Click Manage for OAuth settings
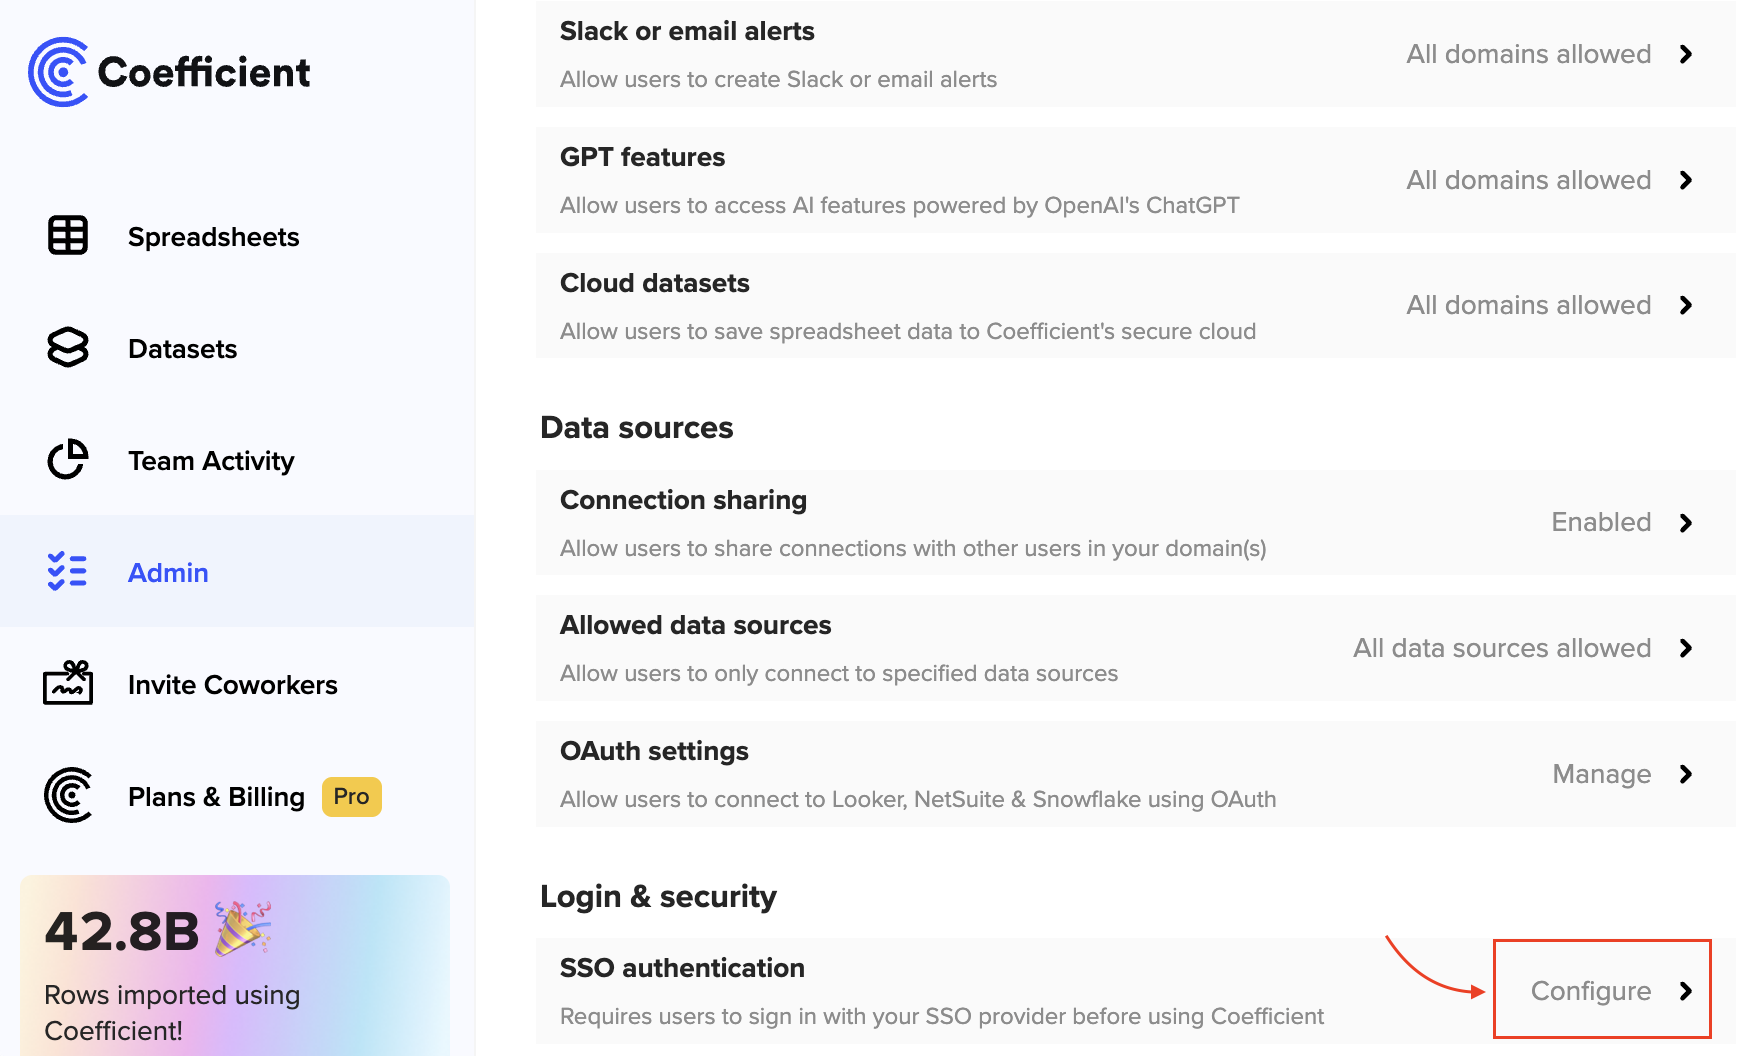This screenshot has width=1748, height=1056. pos(1602,774)
